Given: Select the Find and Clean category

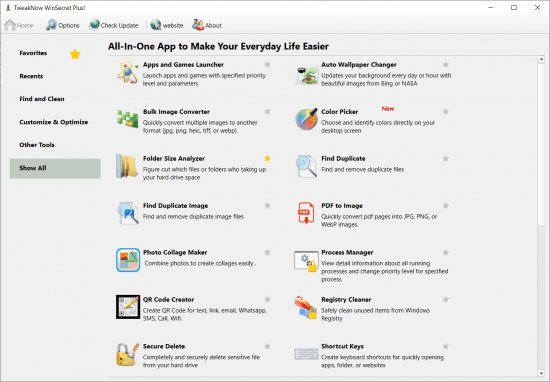Looking at the screenshot, I should pos(42,99).
